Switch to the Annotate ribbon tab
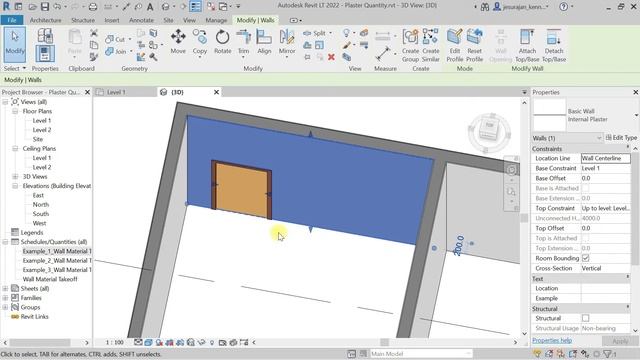The height and width of the screenshot is (360, 640). coord(141,20)
